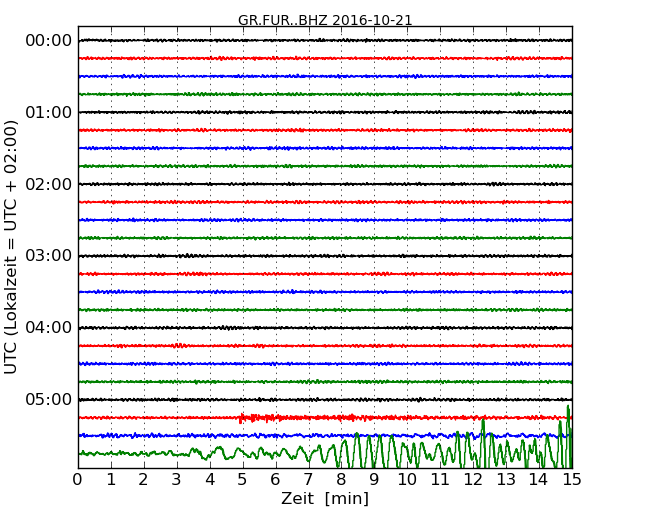Click the 01:00 time label
Image resolution: width=650 pixels, height=520 pixels.
[49, 112]
